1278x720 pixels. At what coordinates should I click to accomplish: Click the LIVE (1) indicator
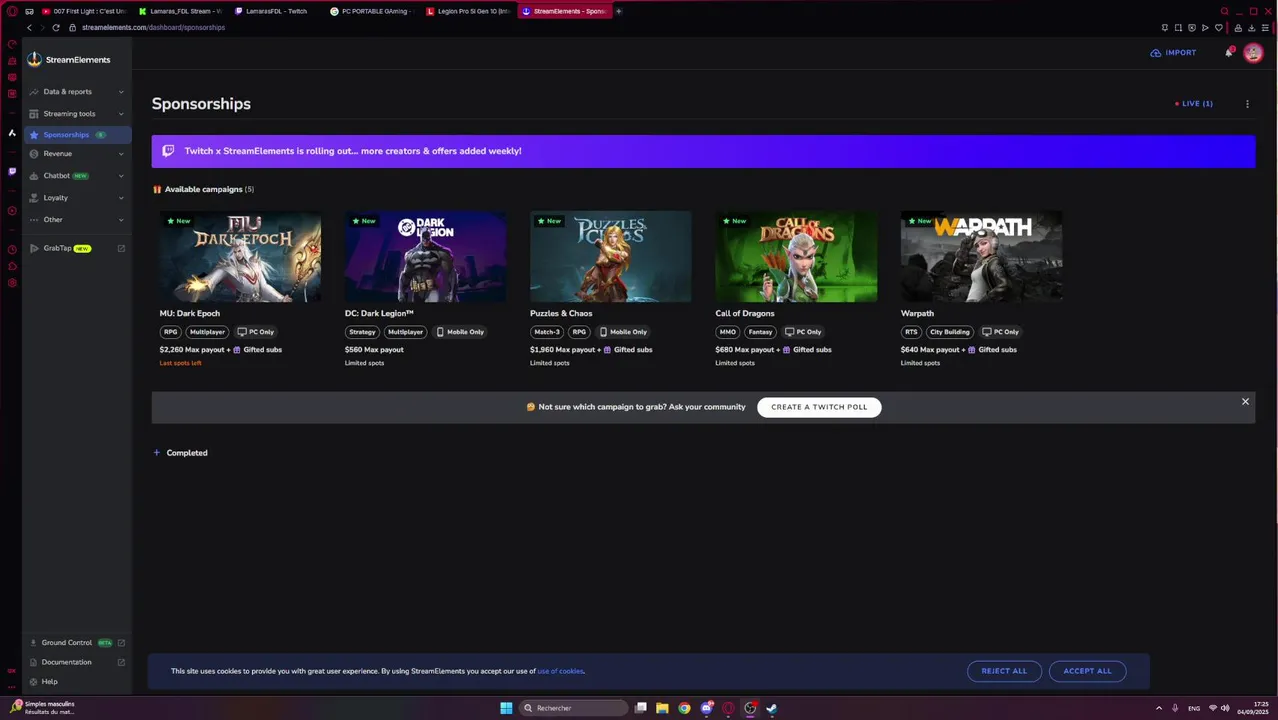pyautogui.click(x=1194, y=104)
